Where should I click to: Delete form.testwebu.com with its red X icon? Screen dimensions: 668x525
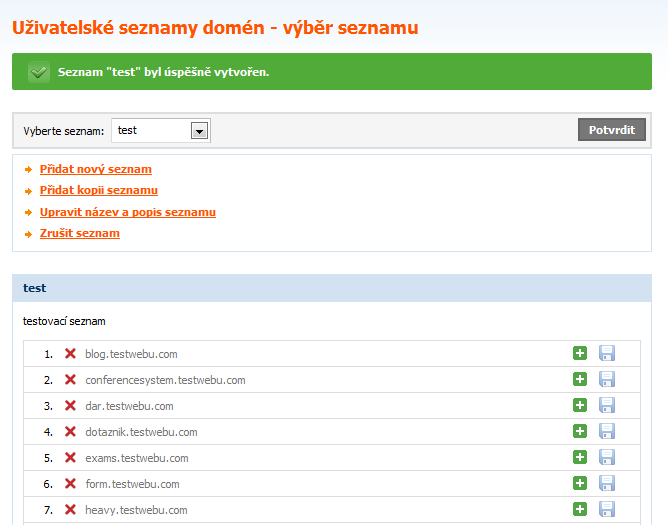[x=70, y=484]
